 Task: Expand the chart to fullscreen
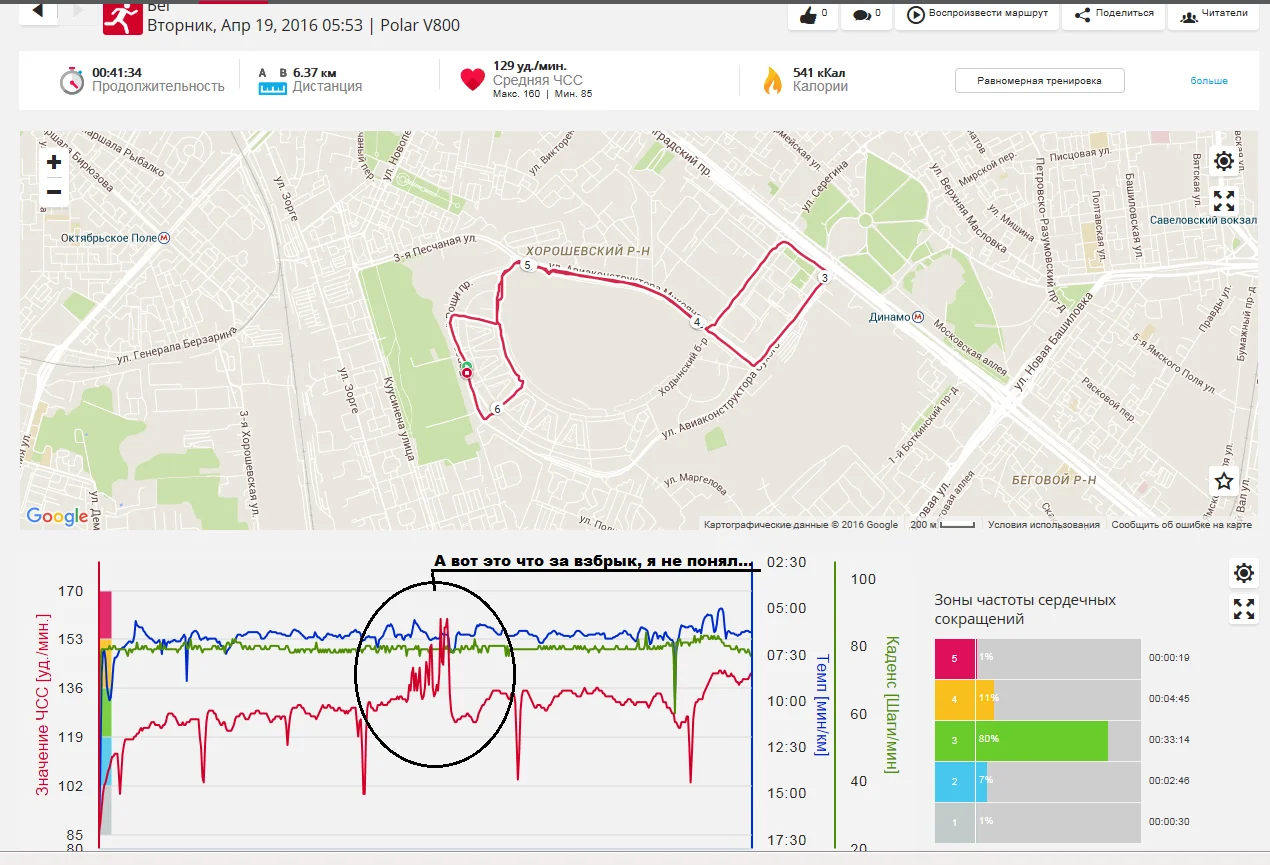[x=1243, y=609]
